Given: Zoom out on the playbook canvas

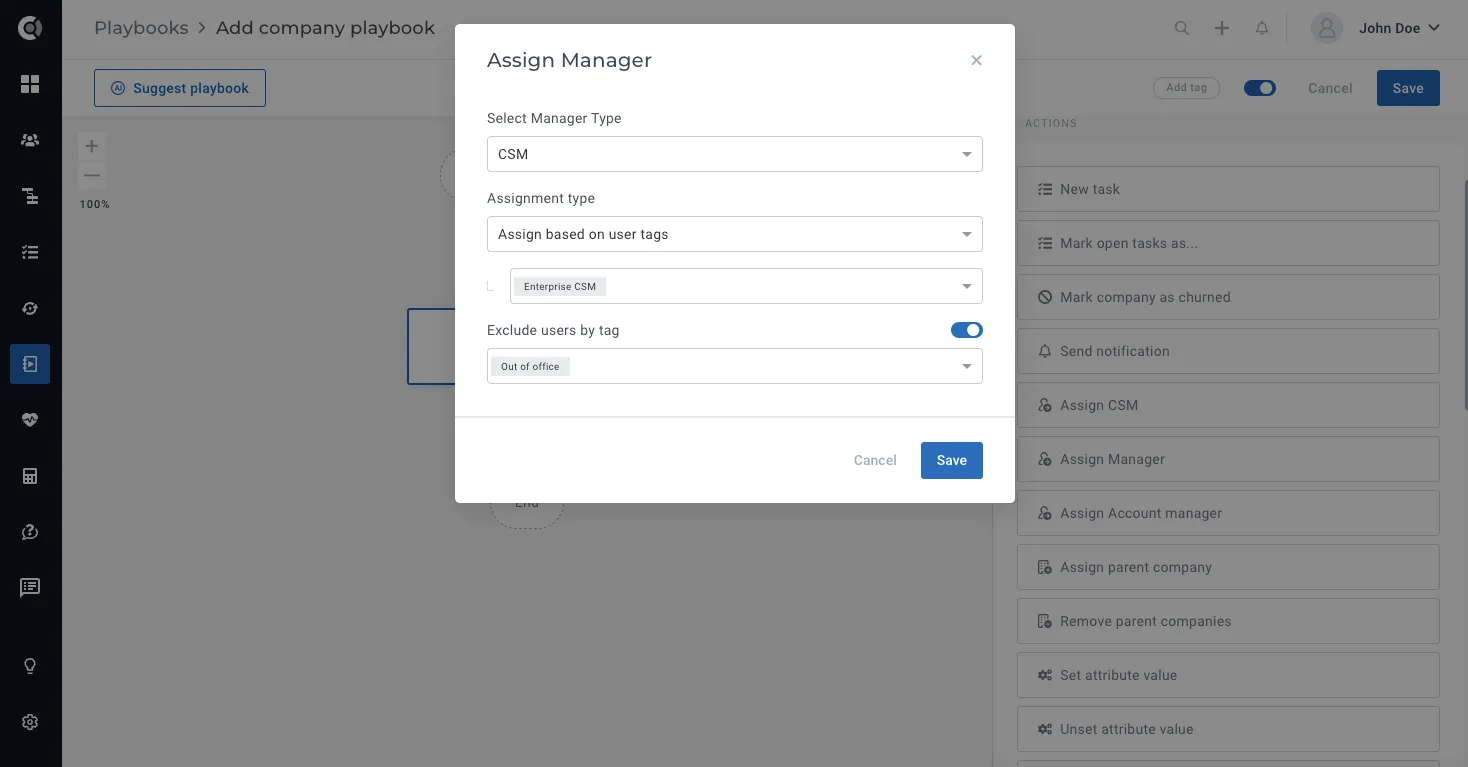Looking at the screenshot, I should [92, 176].
